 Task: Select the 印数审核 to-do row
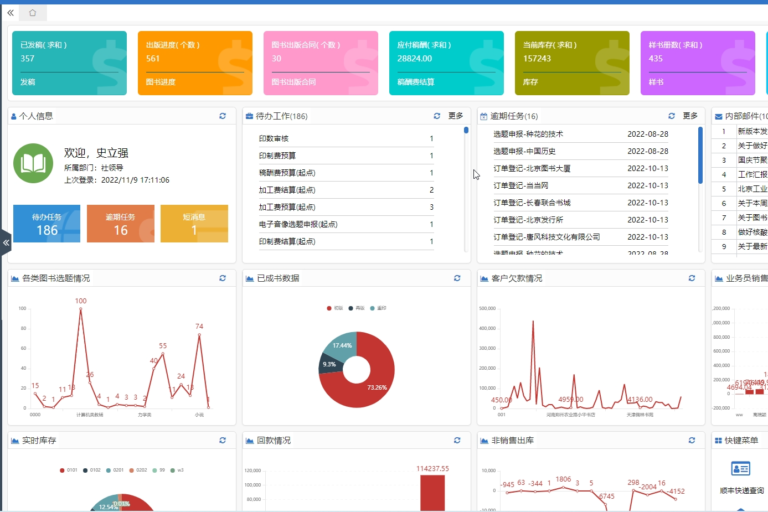pyautogui.click(x=346, y=139)
